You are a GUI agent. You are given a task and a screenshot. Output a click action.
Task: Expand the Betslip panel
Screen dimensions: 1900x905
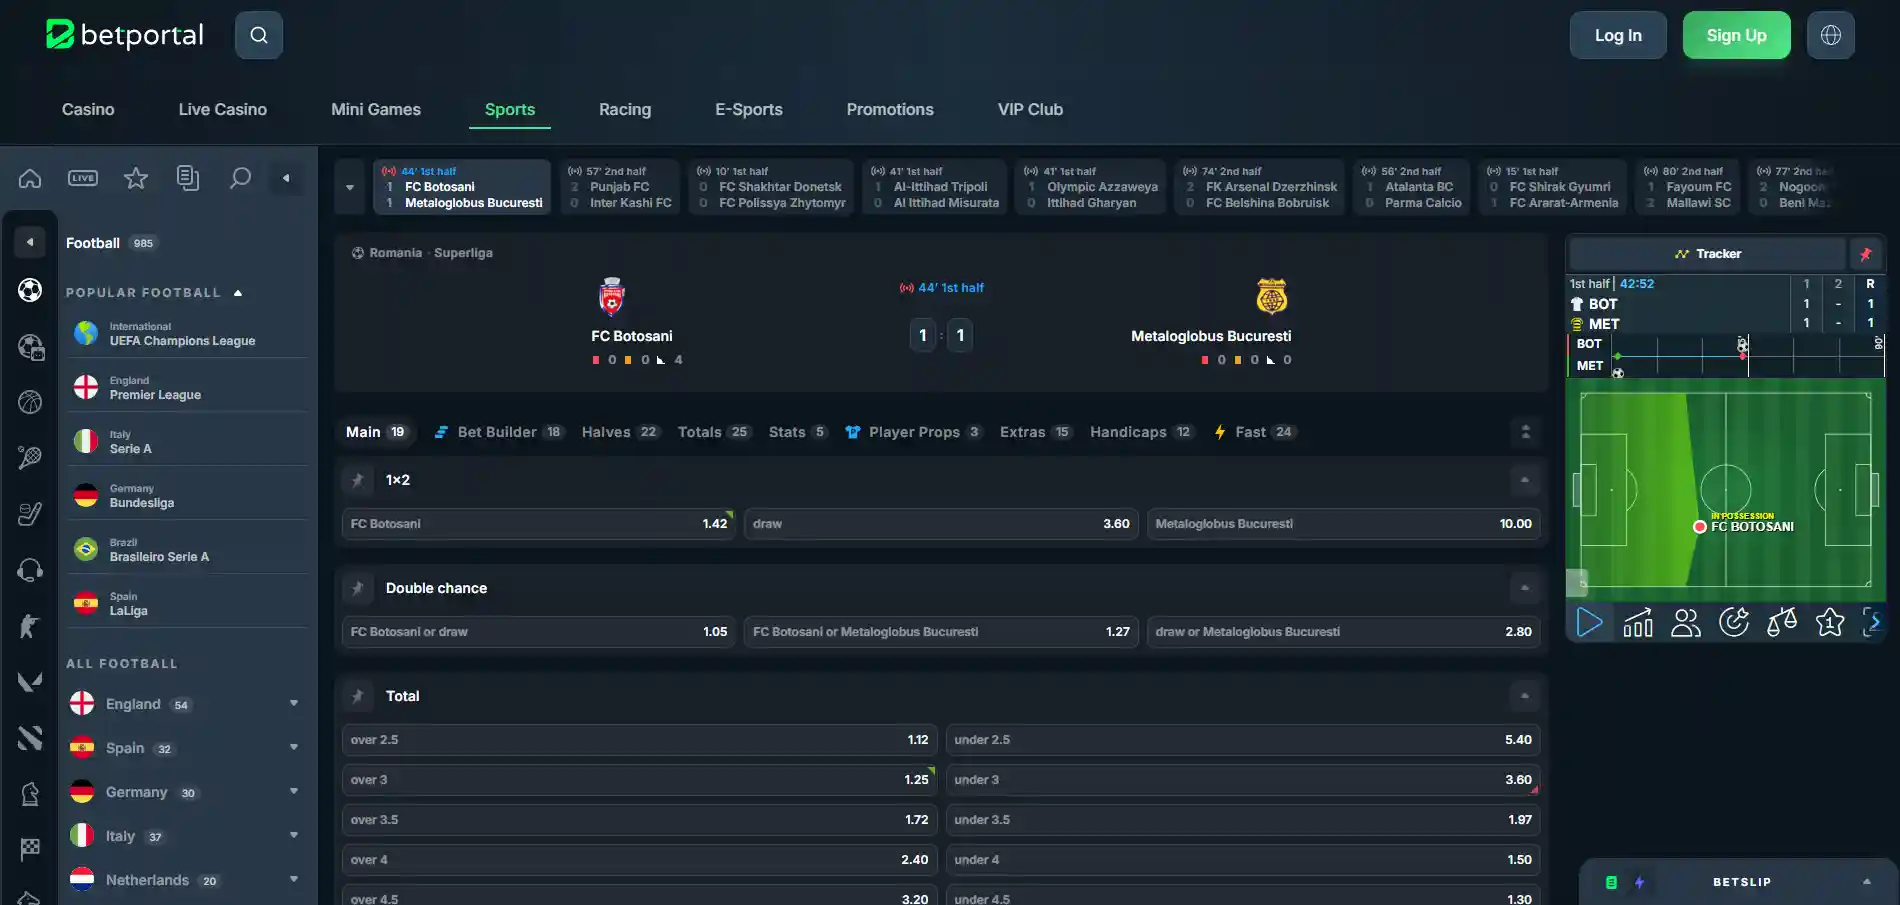pyautogui.click(x=1866, y=882)
